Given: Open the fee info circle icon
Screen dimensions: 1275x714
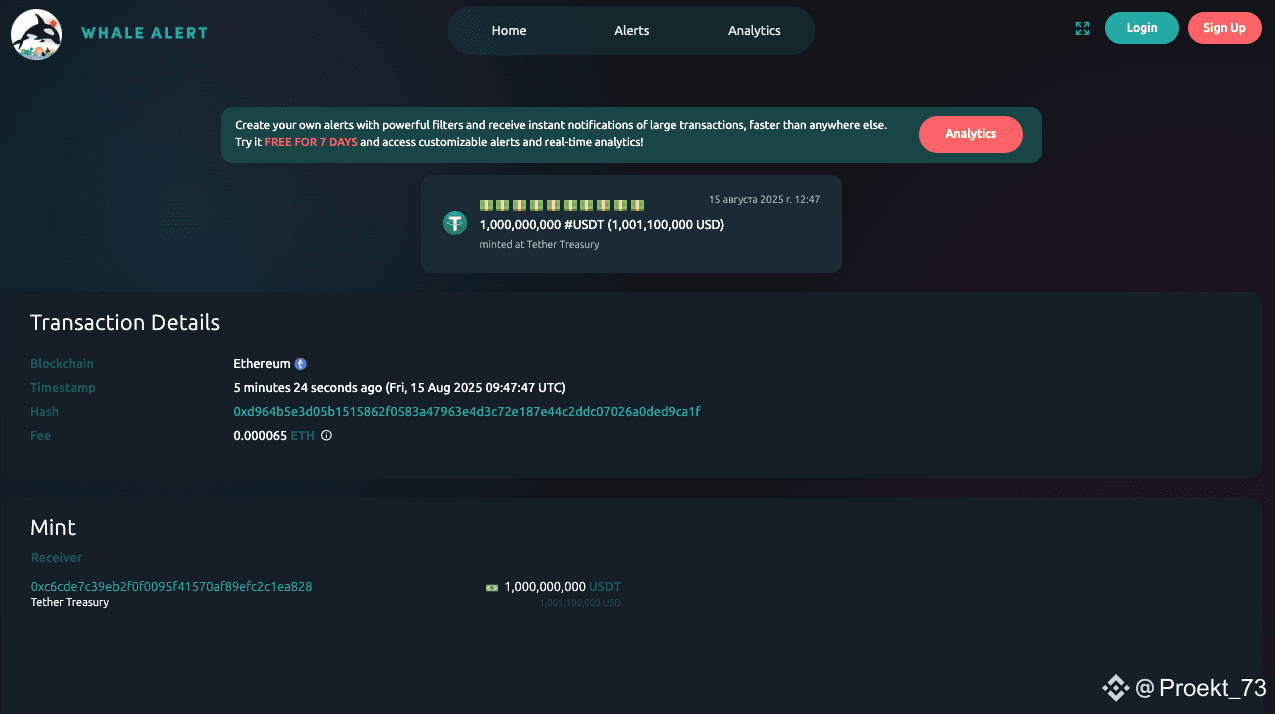Looking at the screenshot, I should click(x=326, y=436).
